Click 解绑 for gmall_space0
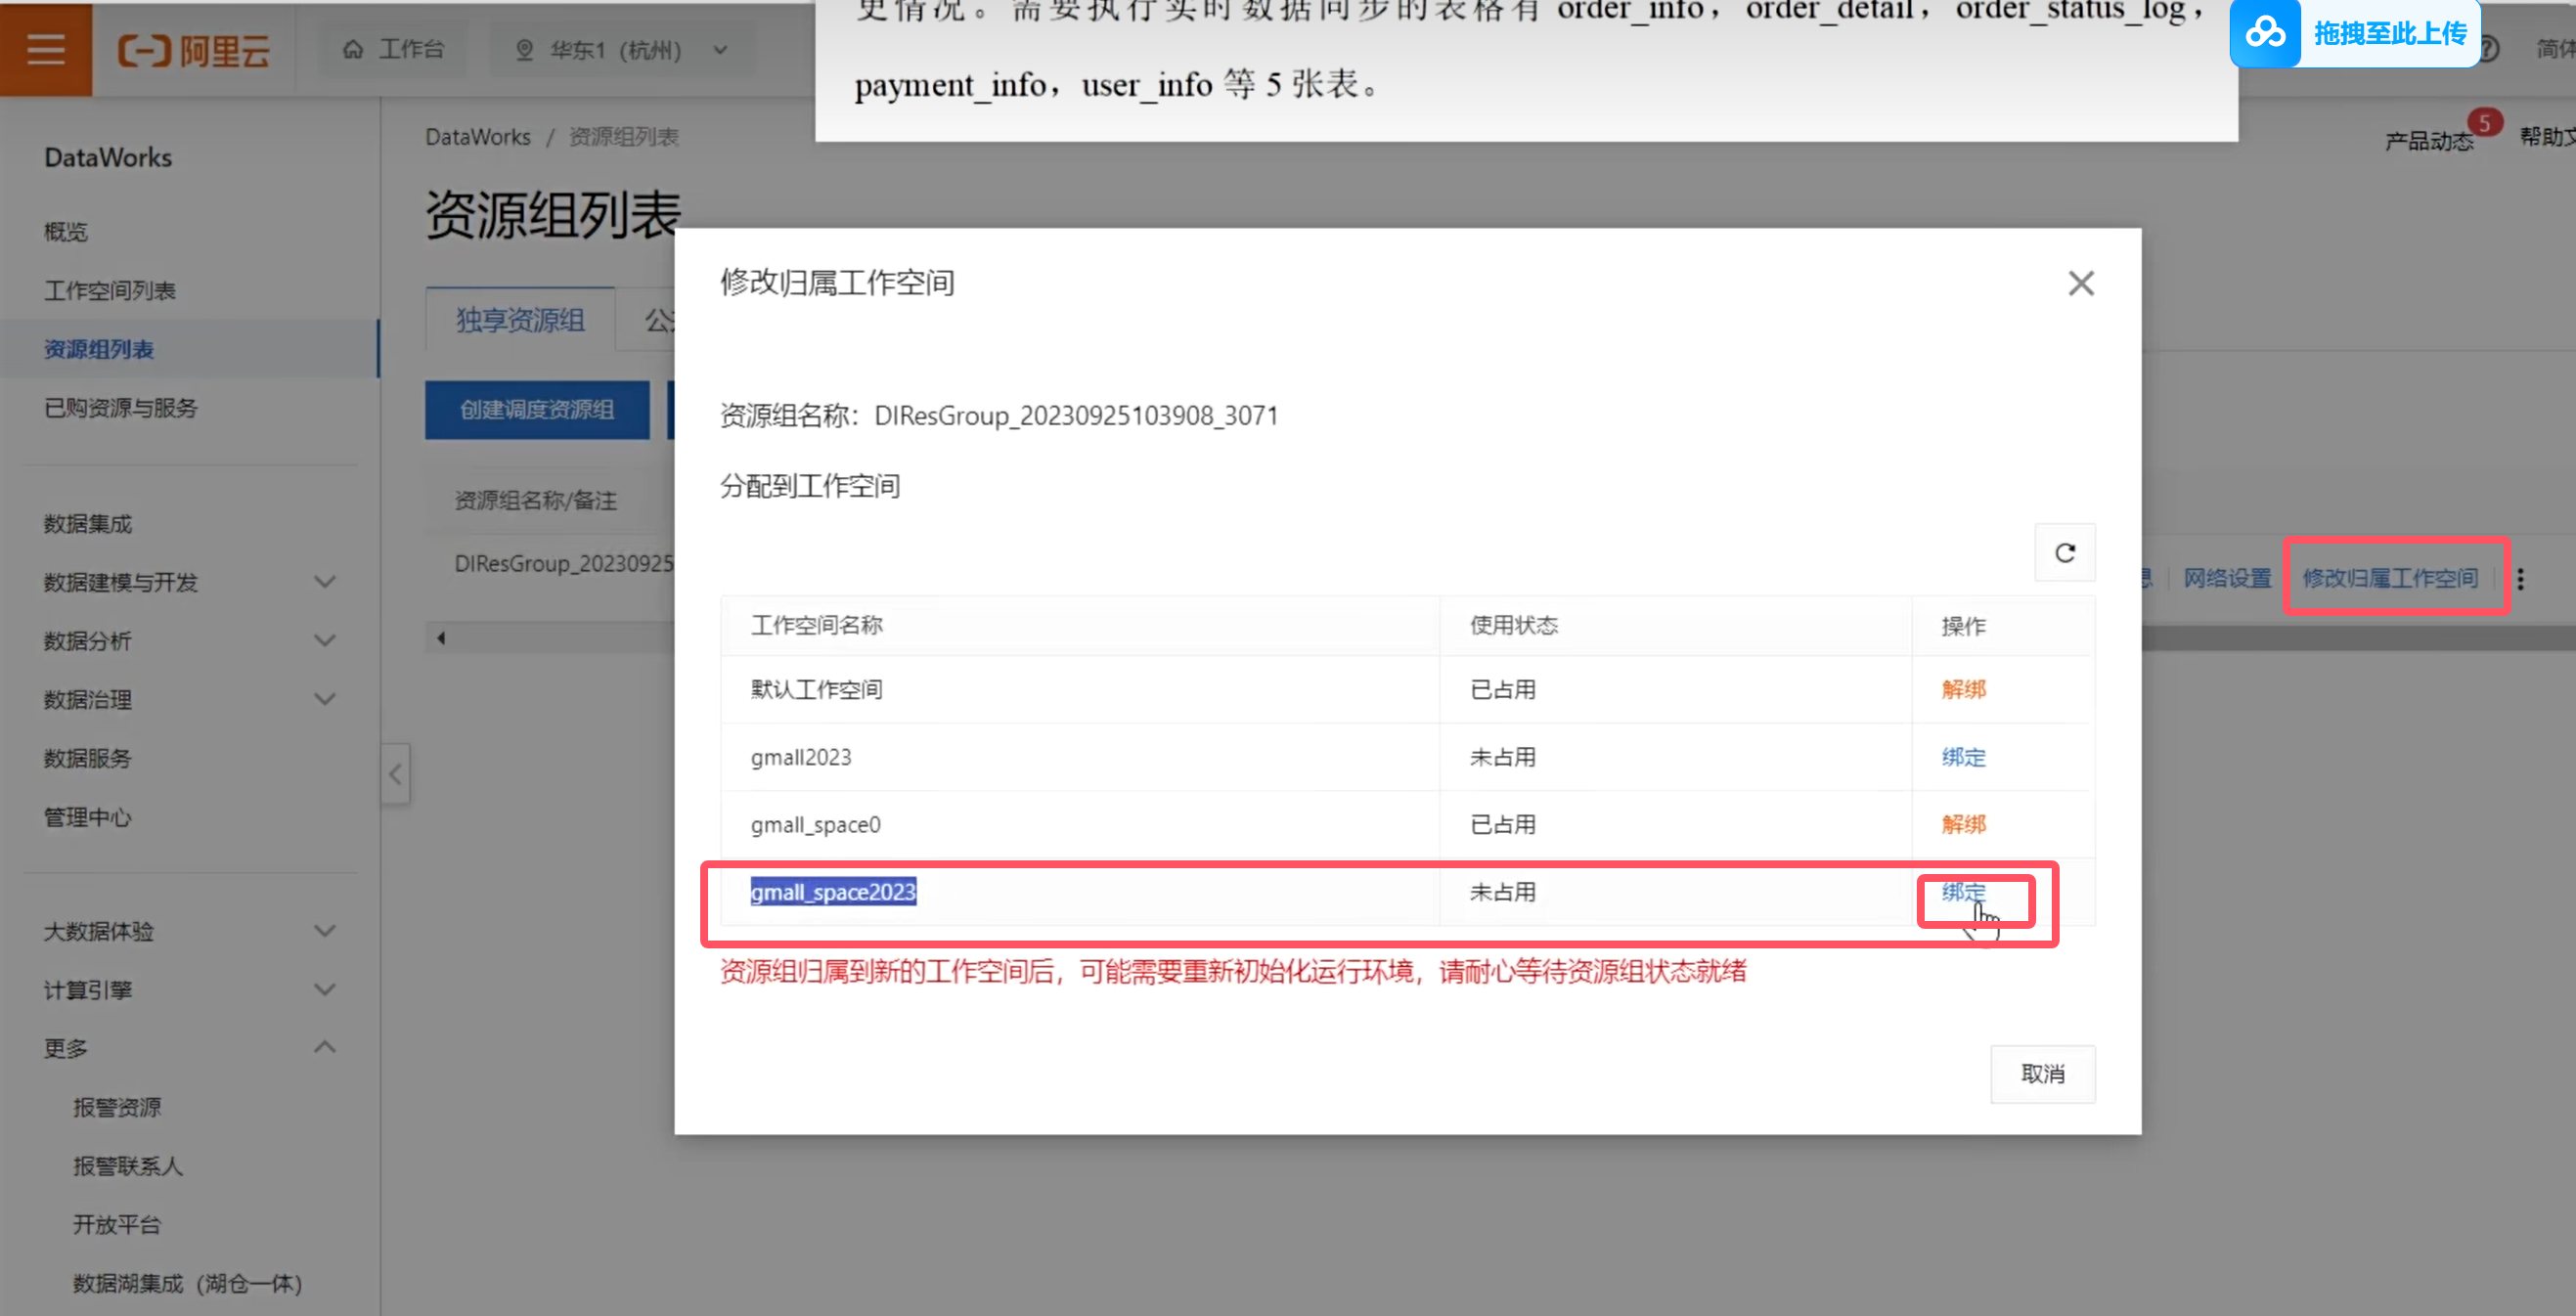Image resolution: width=2576 pixels, height=1316 pixels. point(1963,824)
